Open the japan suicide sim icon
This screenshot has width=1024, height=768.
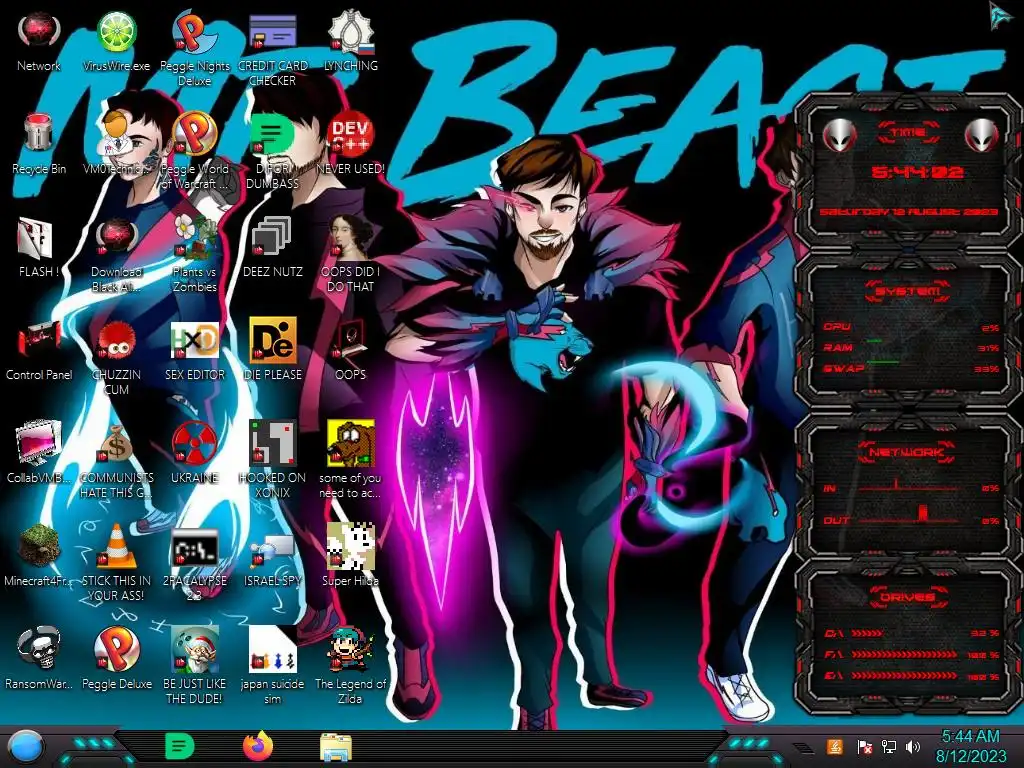(272, 648)
